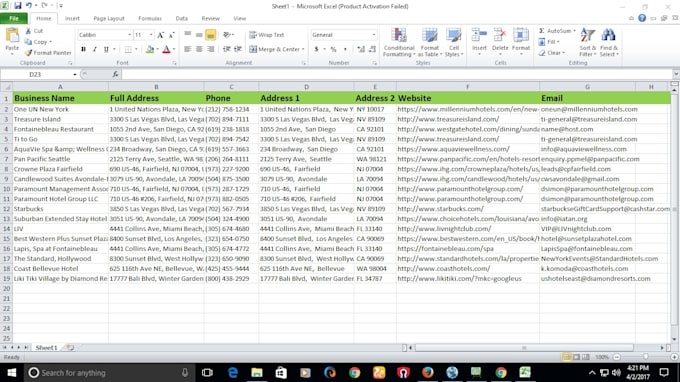Click the Select All corner button

coord(6,87)
